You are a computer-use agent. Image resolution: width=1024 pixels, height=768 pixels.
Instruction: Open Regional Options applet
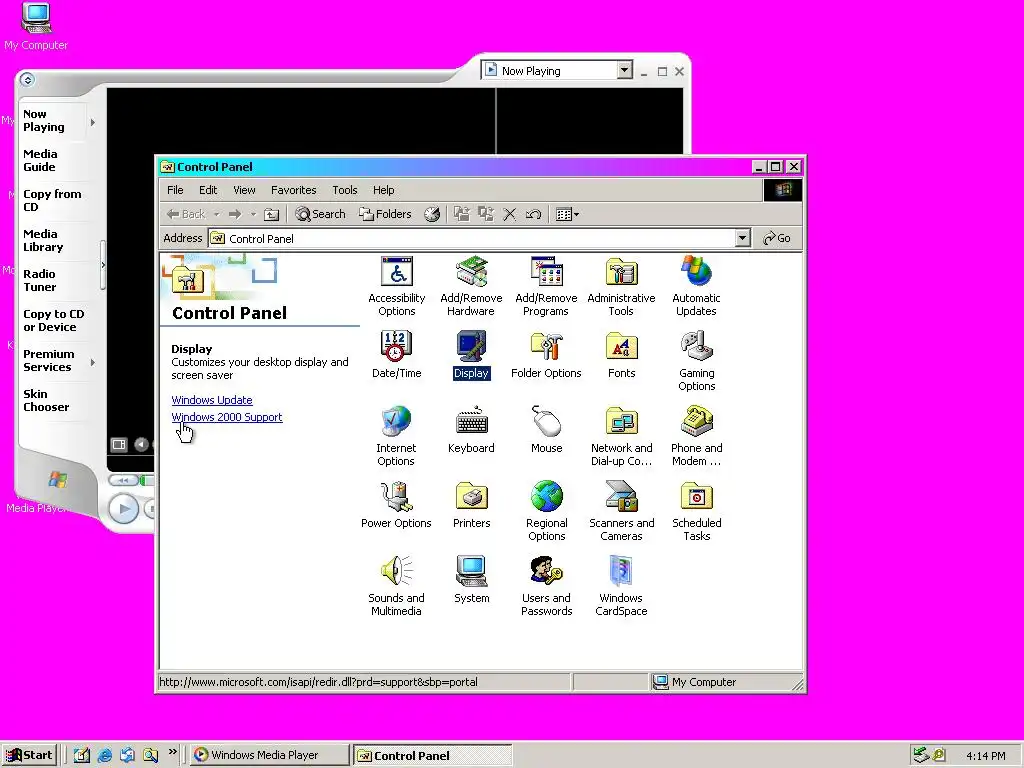point(547,511)
